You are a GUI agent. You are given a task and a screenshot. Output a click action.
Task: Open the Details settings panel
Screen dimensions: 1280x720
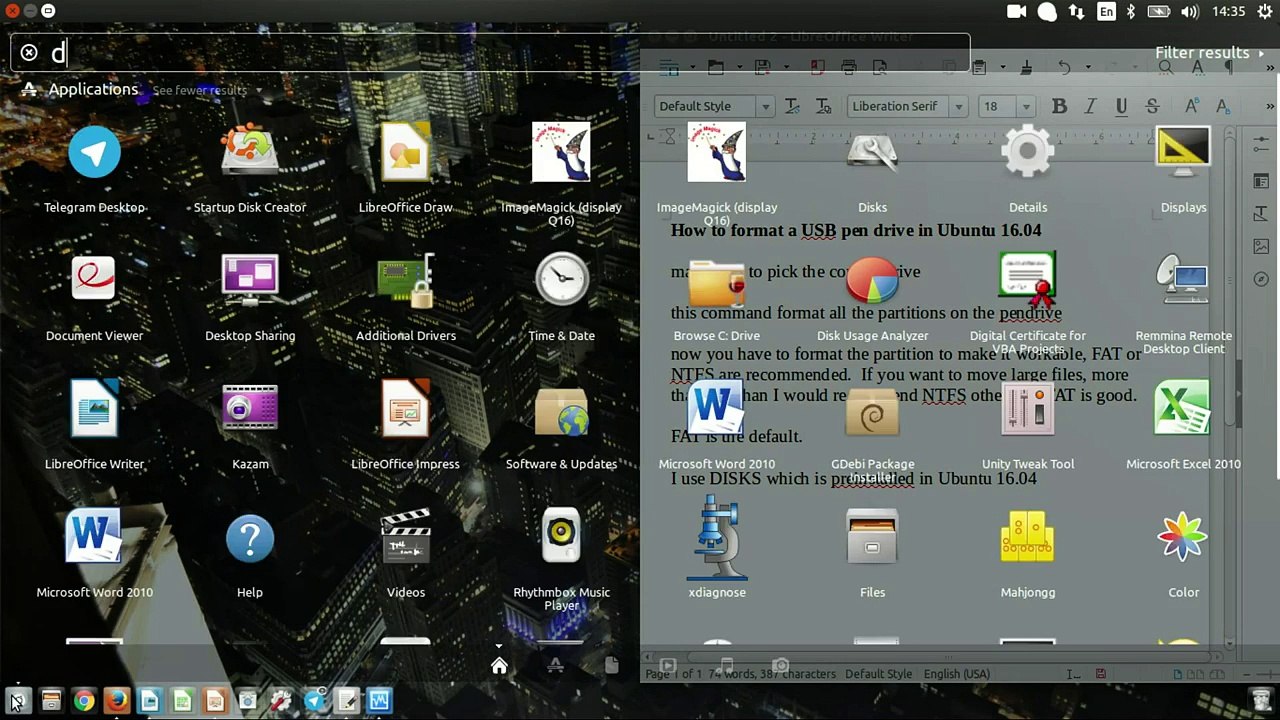coord(1028,167)
